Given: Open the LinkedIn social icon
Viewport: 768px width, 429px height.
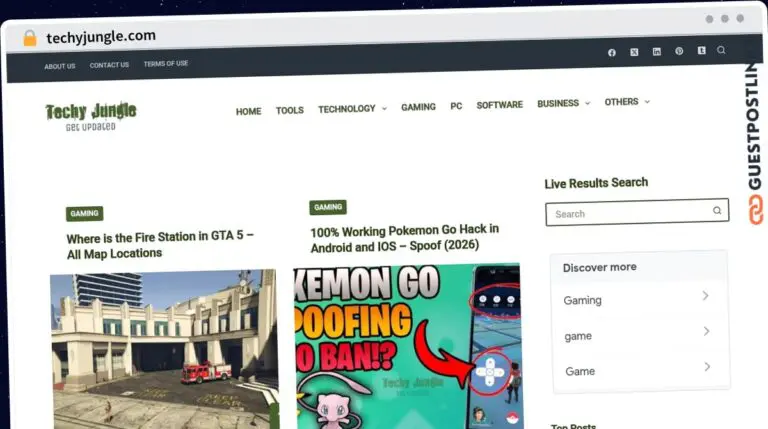Looking at the screenshot, I should [x=657, y=51].
